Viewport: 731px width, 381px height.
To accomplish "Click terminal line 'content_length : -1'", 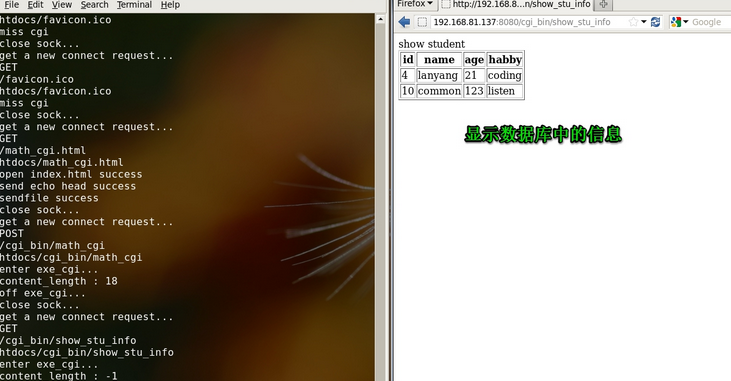I will (59, 376).
